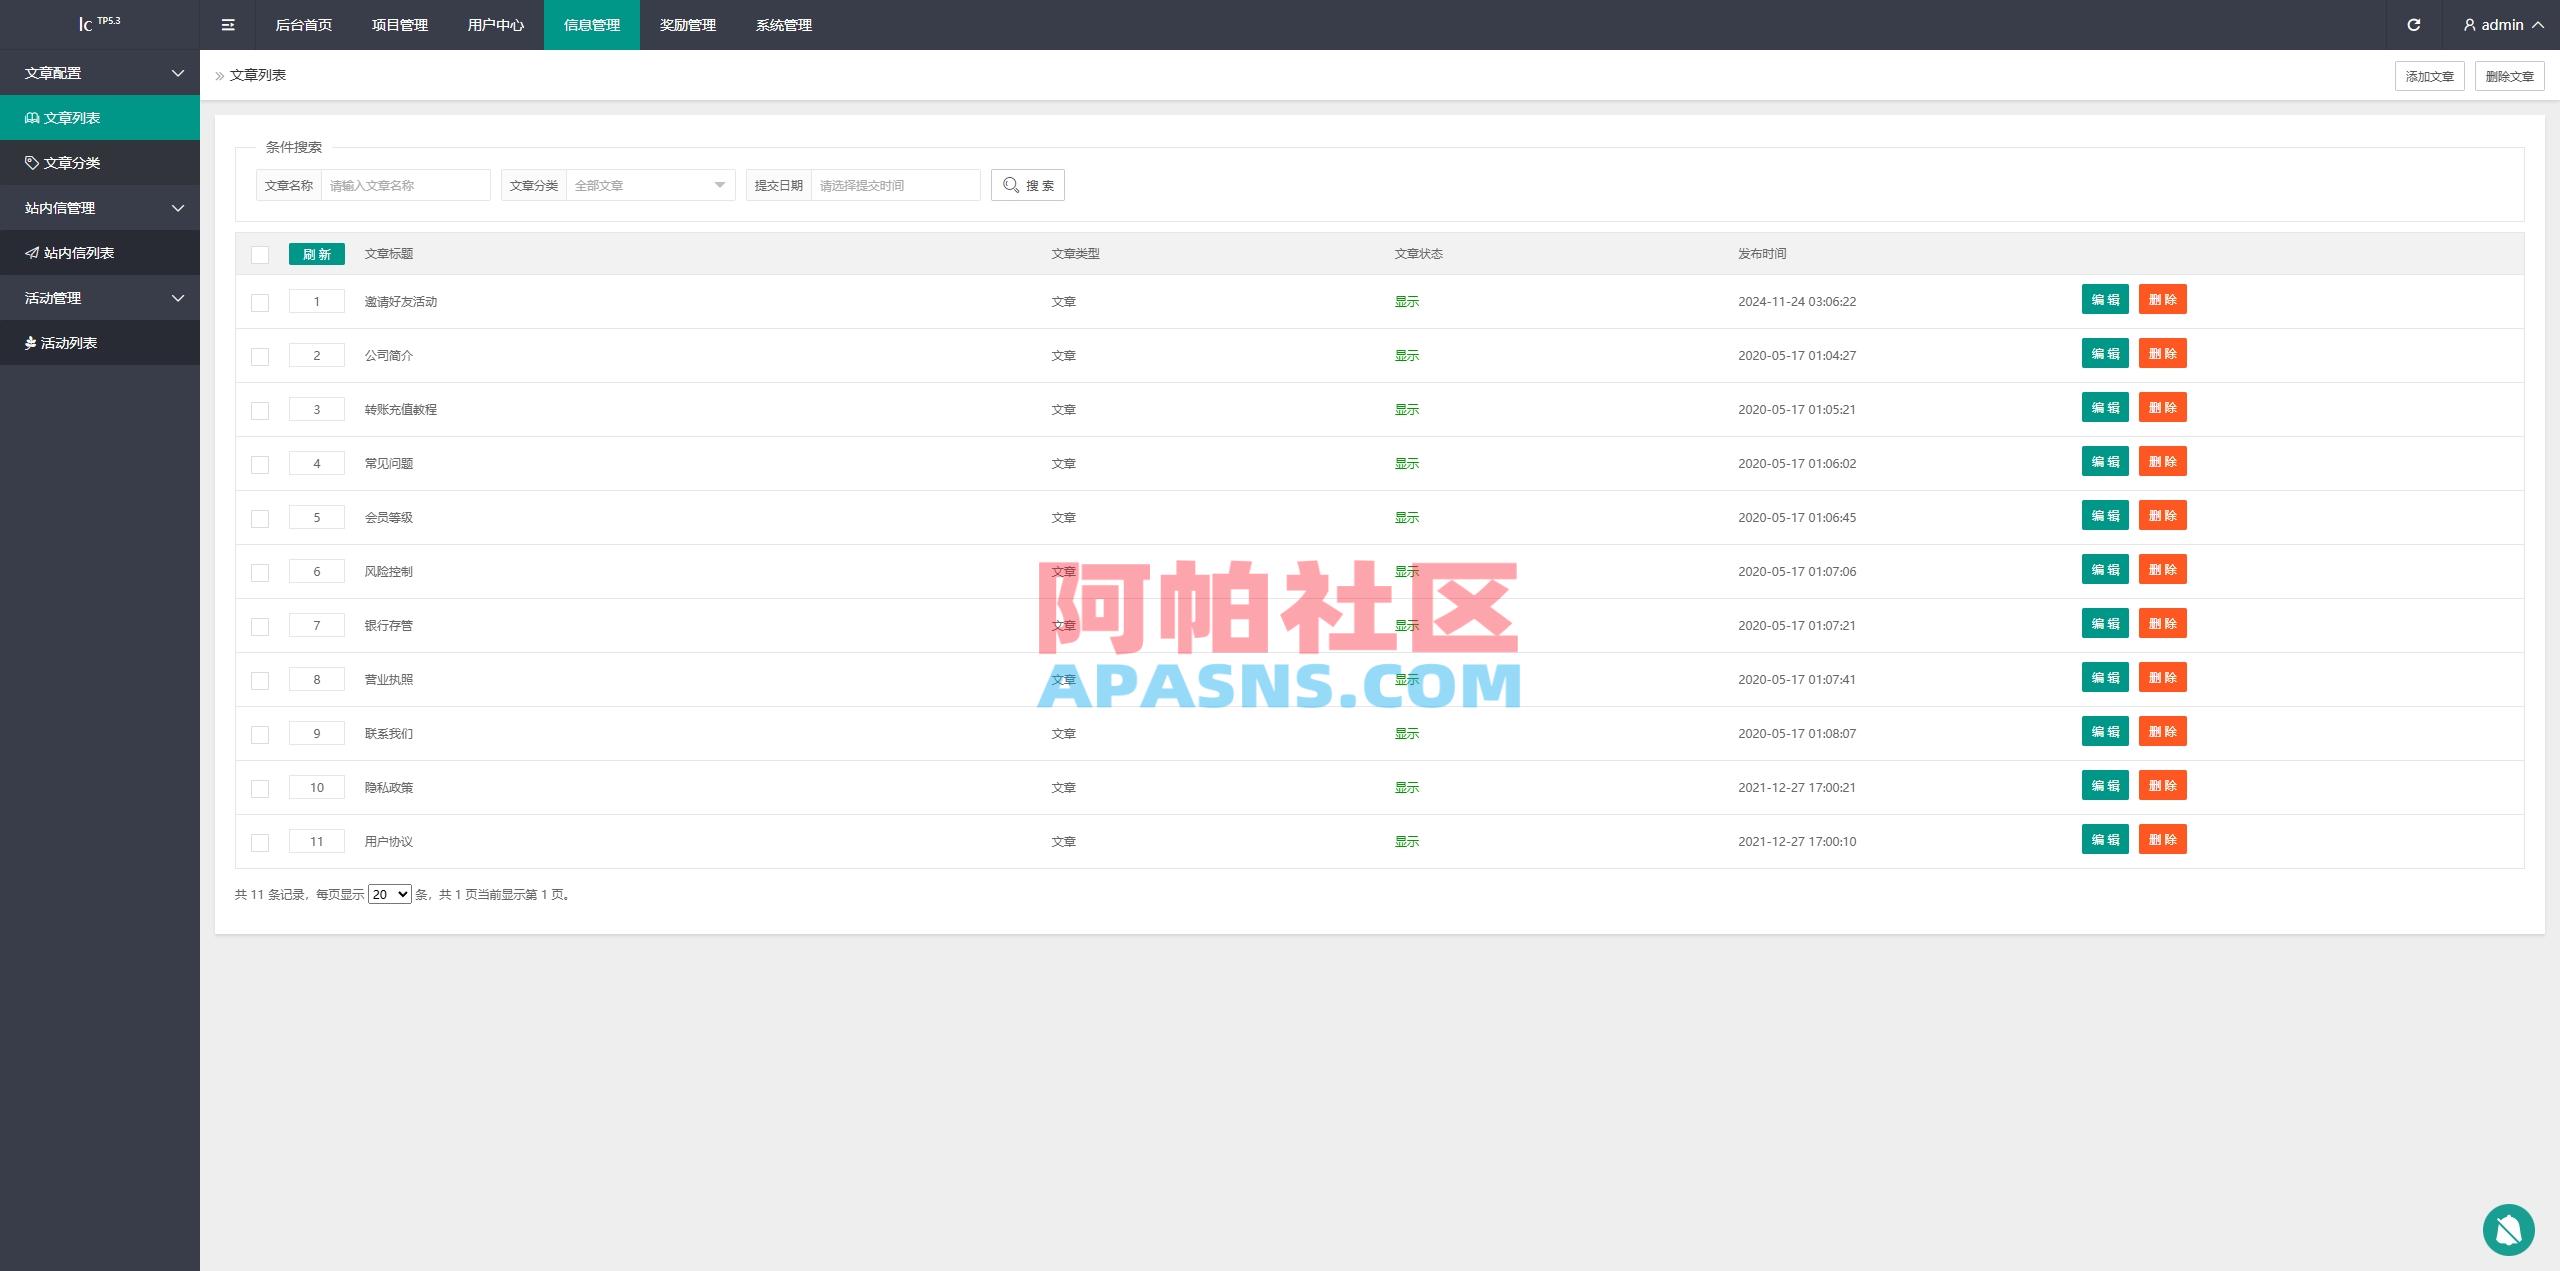Select the 活动列表 icon in sidebar

click(x=31, y=342)
